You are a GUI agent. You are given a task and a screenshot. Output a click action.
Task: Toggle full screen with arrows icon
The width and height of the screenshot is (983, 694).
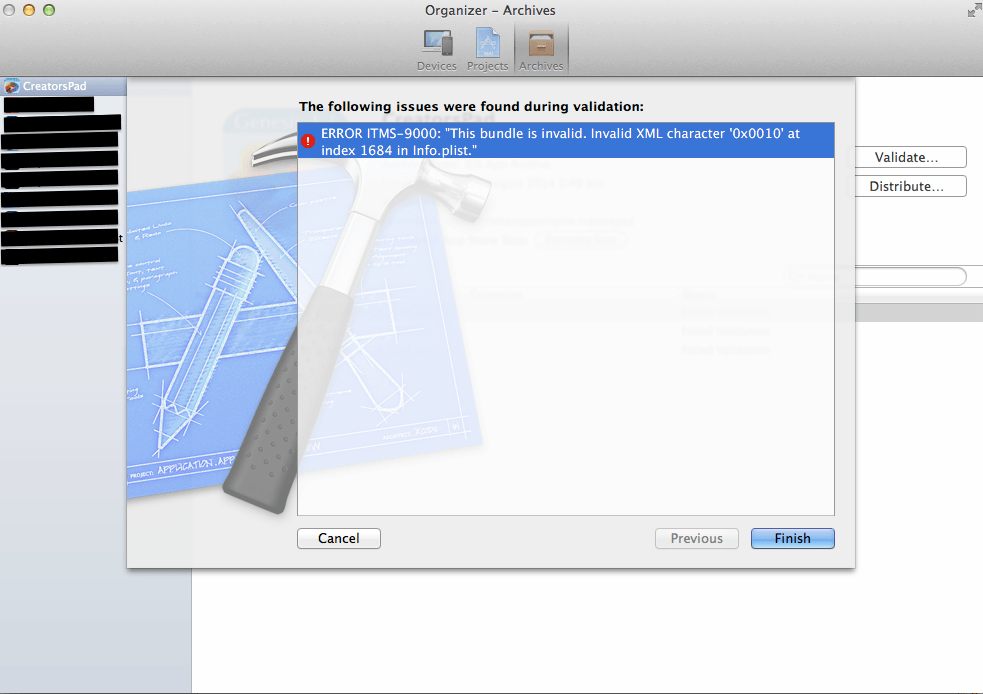[x=974, y=10]
